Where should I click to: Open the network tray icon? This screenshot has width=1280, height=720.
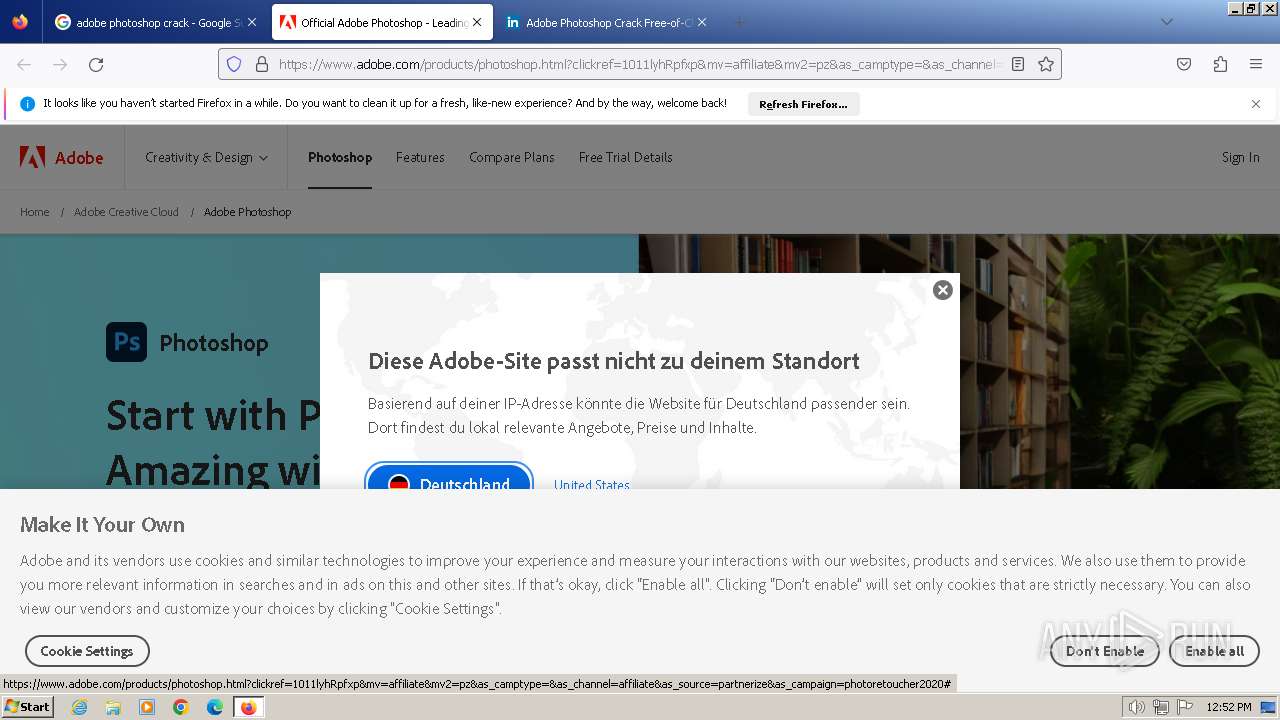click(x=1160, y=707)
